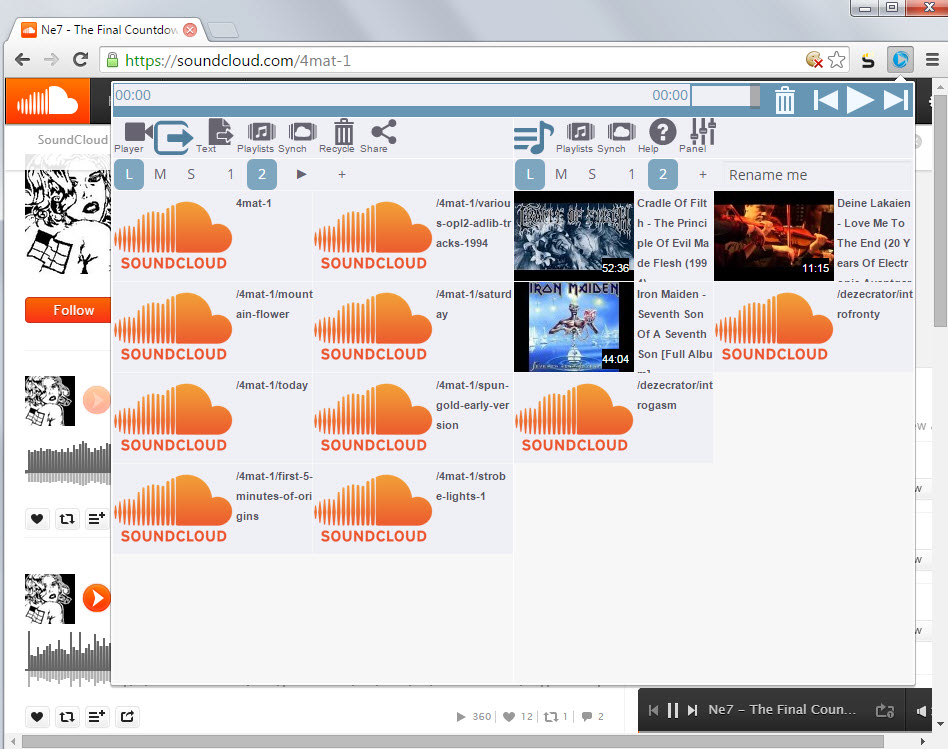Skip to next track in extension player
The width and height of the screenshot is (948, 749).
[895, 99]
